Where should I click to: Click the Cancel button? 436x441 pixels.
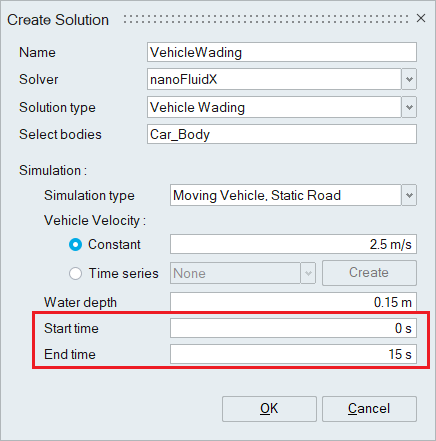pyautogui.click(x=369, y=409)
